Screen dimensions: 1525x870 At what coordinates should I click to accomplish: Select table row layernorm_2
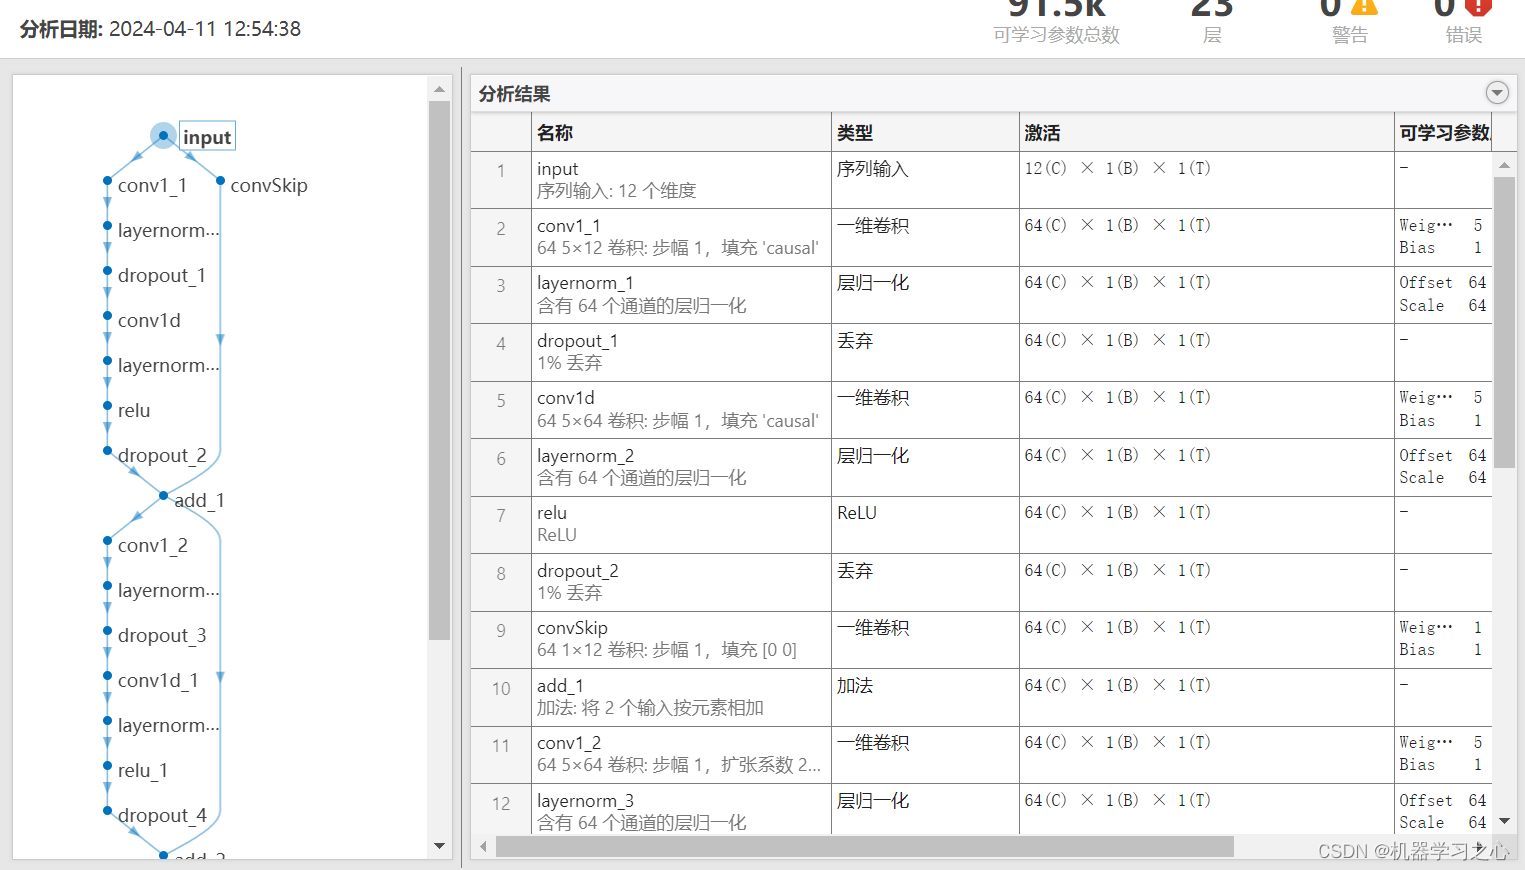coord(981,467)
